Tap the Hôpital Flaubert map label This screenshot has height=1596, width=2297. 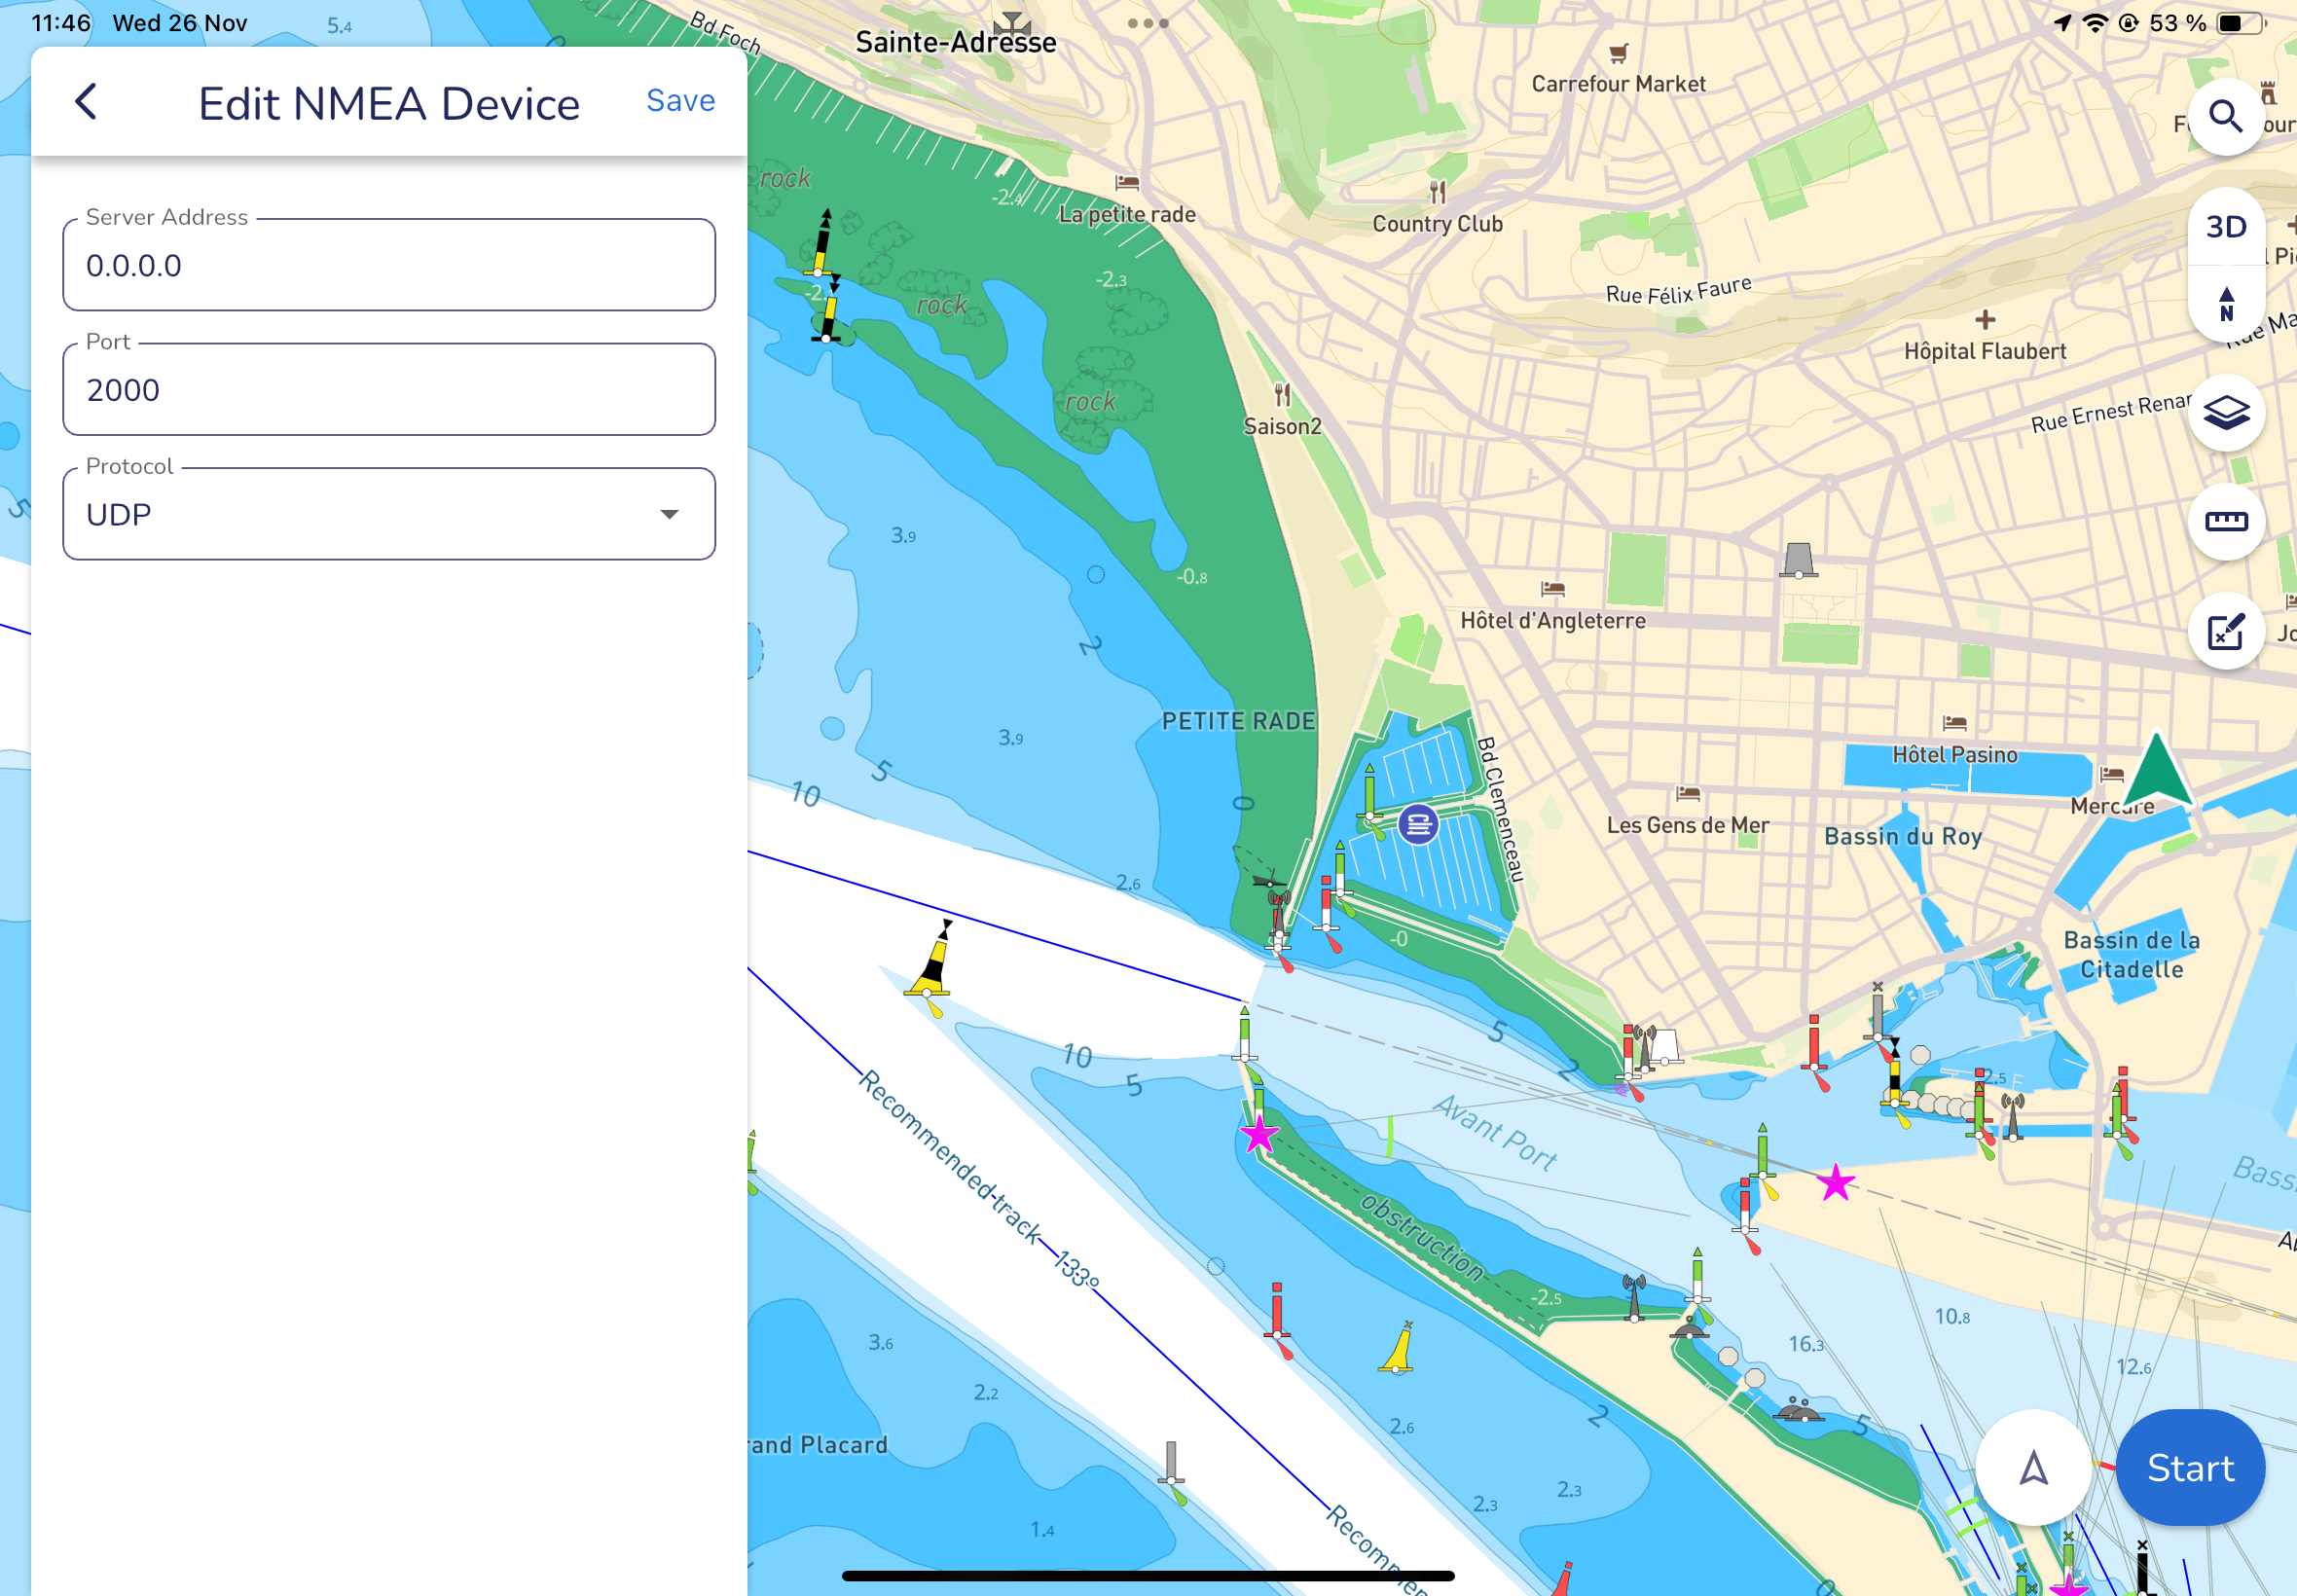pos(1984,351)
